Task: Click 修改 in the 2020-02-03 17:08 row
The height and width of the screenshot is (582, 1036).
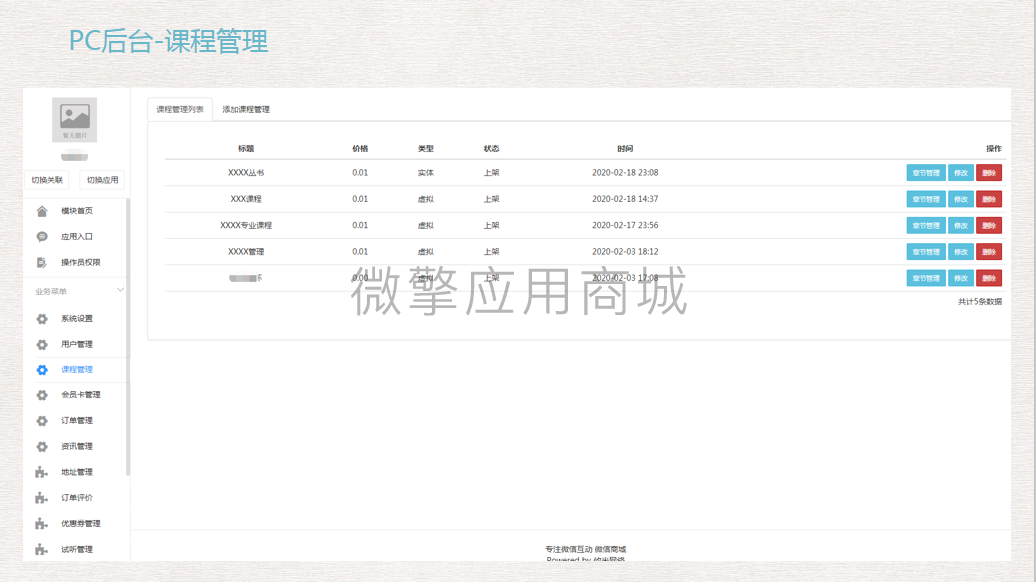Action: [961, 278]
